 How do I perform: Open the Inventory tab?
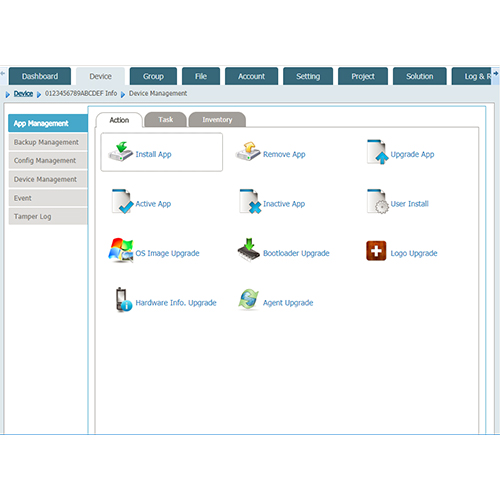pos(217,120)
